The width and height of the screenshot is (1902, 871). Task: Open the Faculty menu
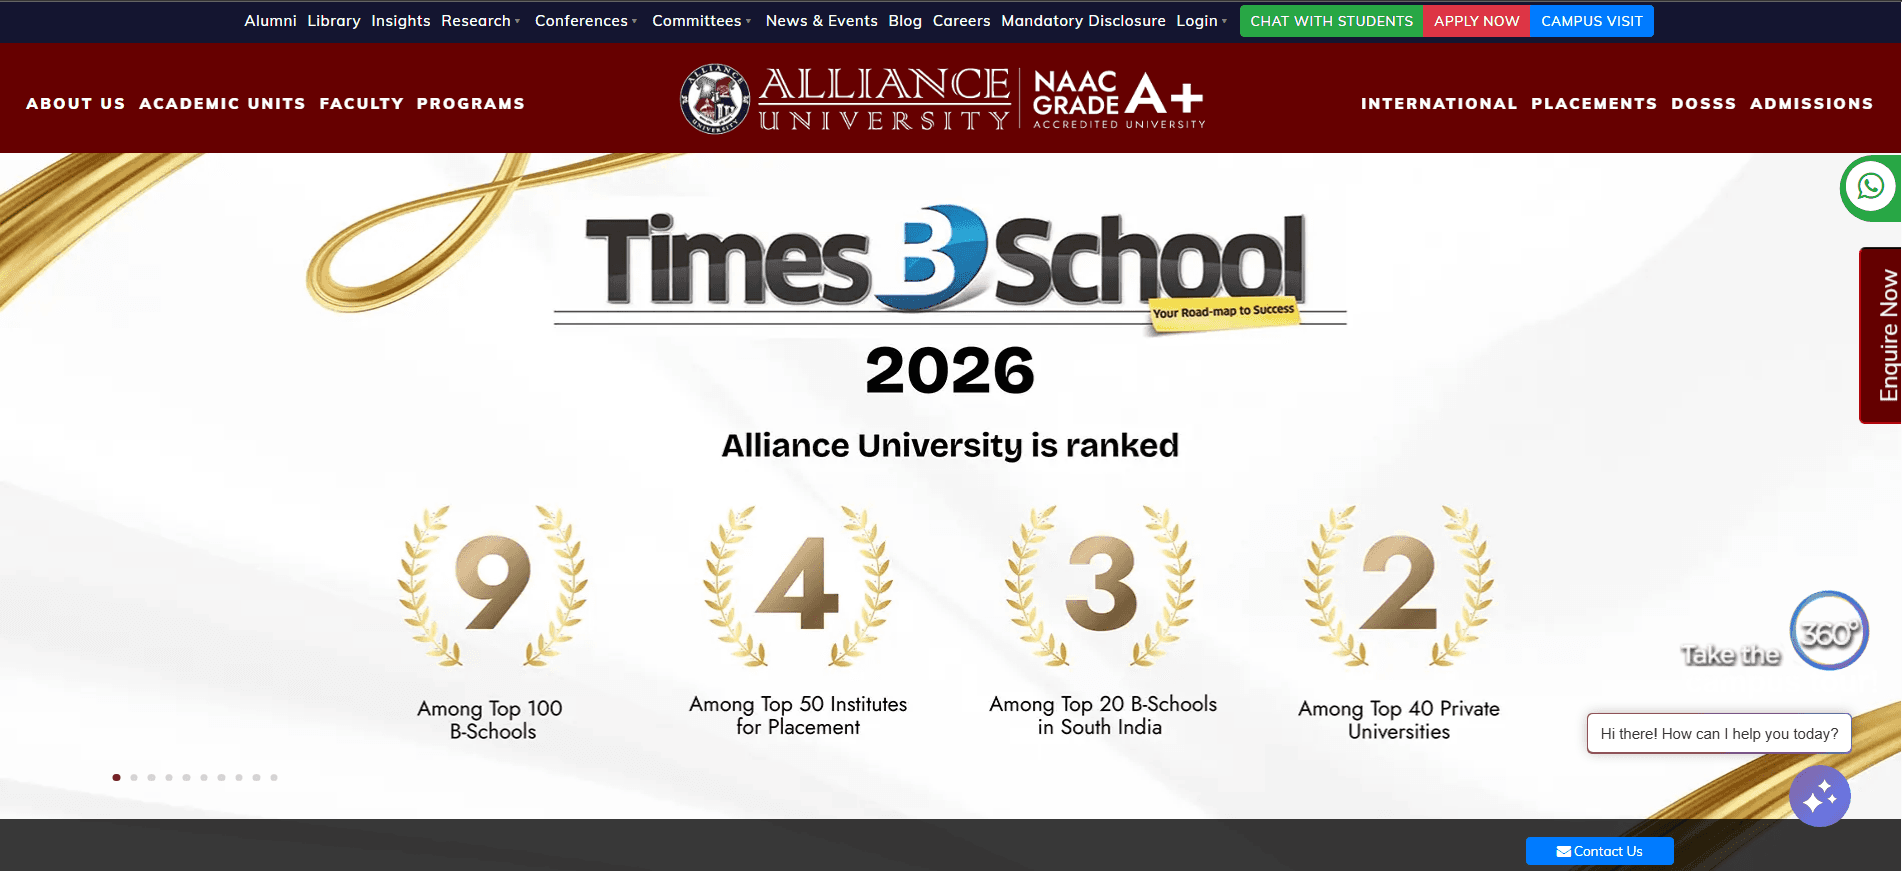pos(362,103)
